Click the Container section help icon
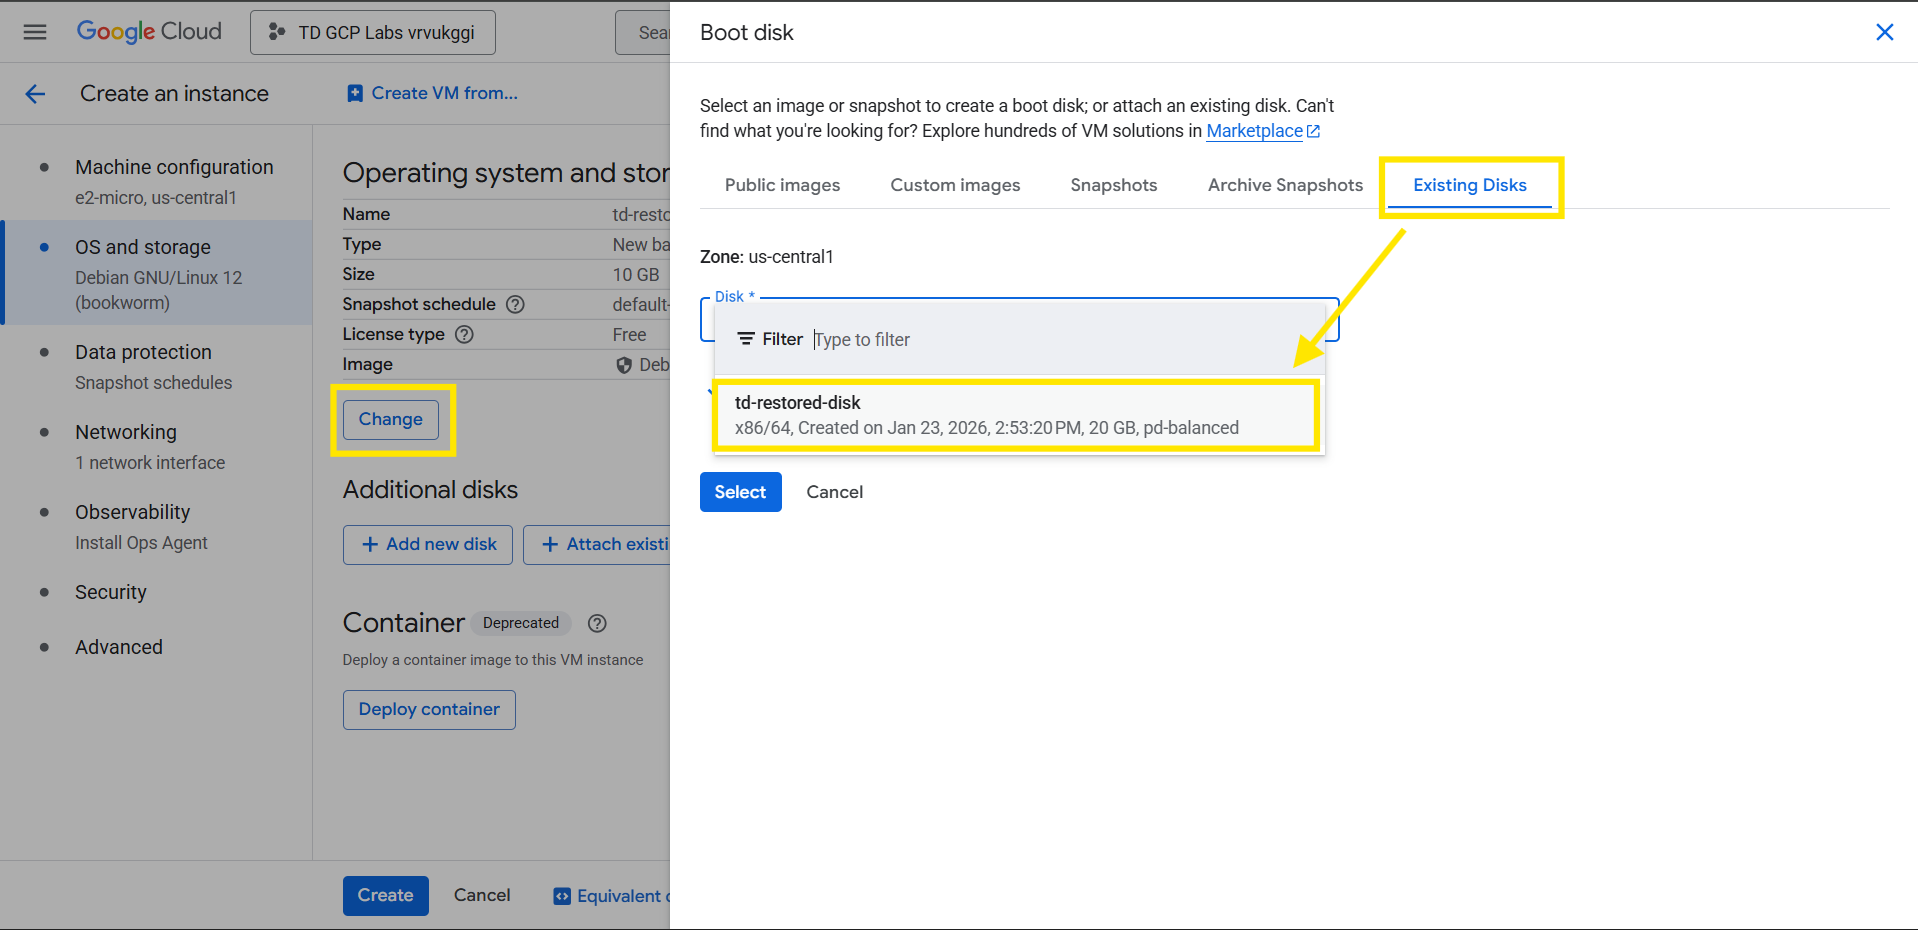Screen dimensions: 1918x930 point(597,623)
